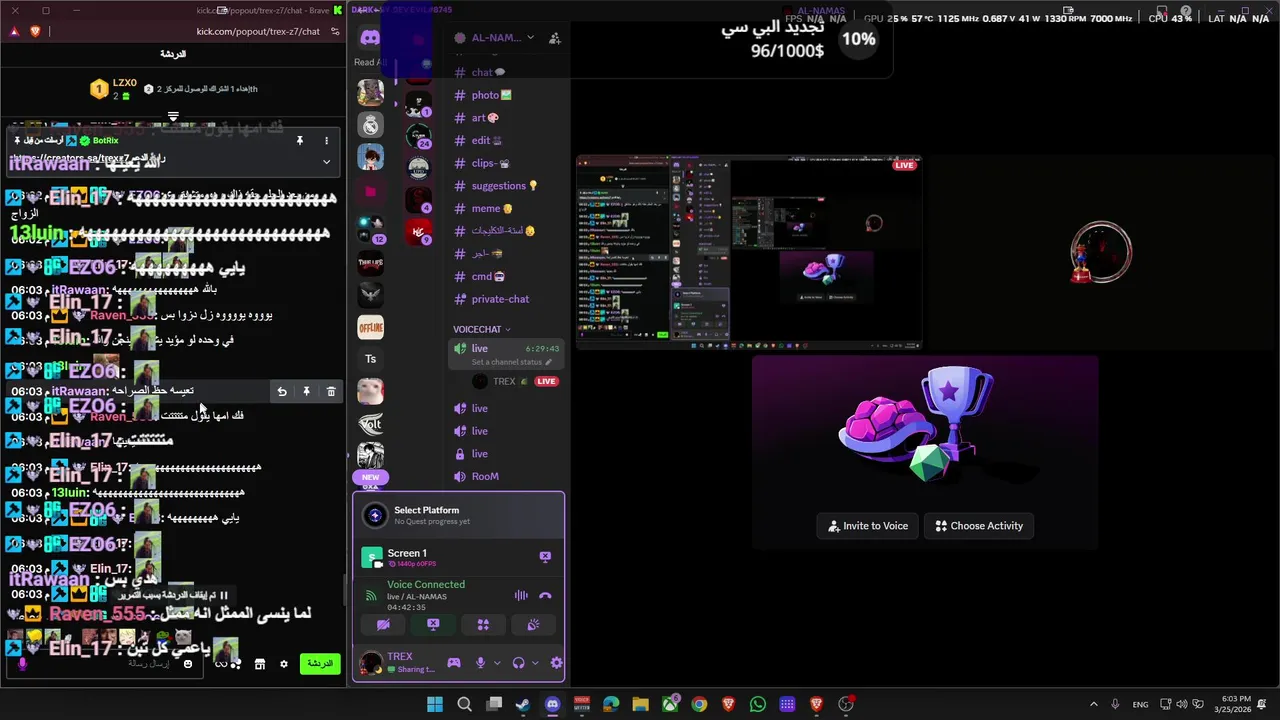Open the clips text channel
The image size is (1280, 720).
coord(492,163)
